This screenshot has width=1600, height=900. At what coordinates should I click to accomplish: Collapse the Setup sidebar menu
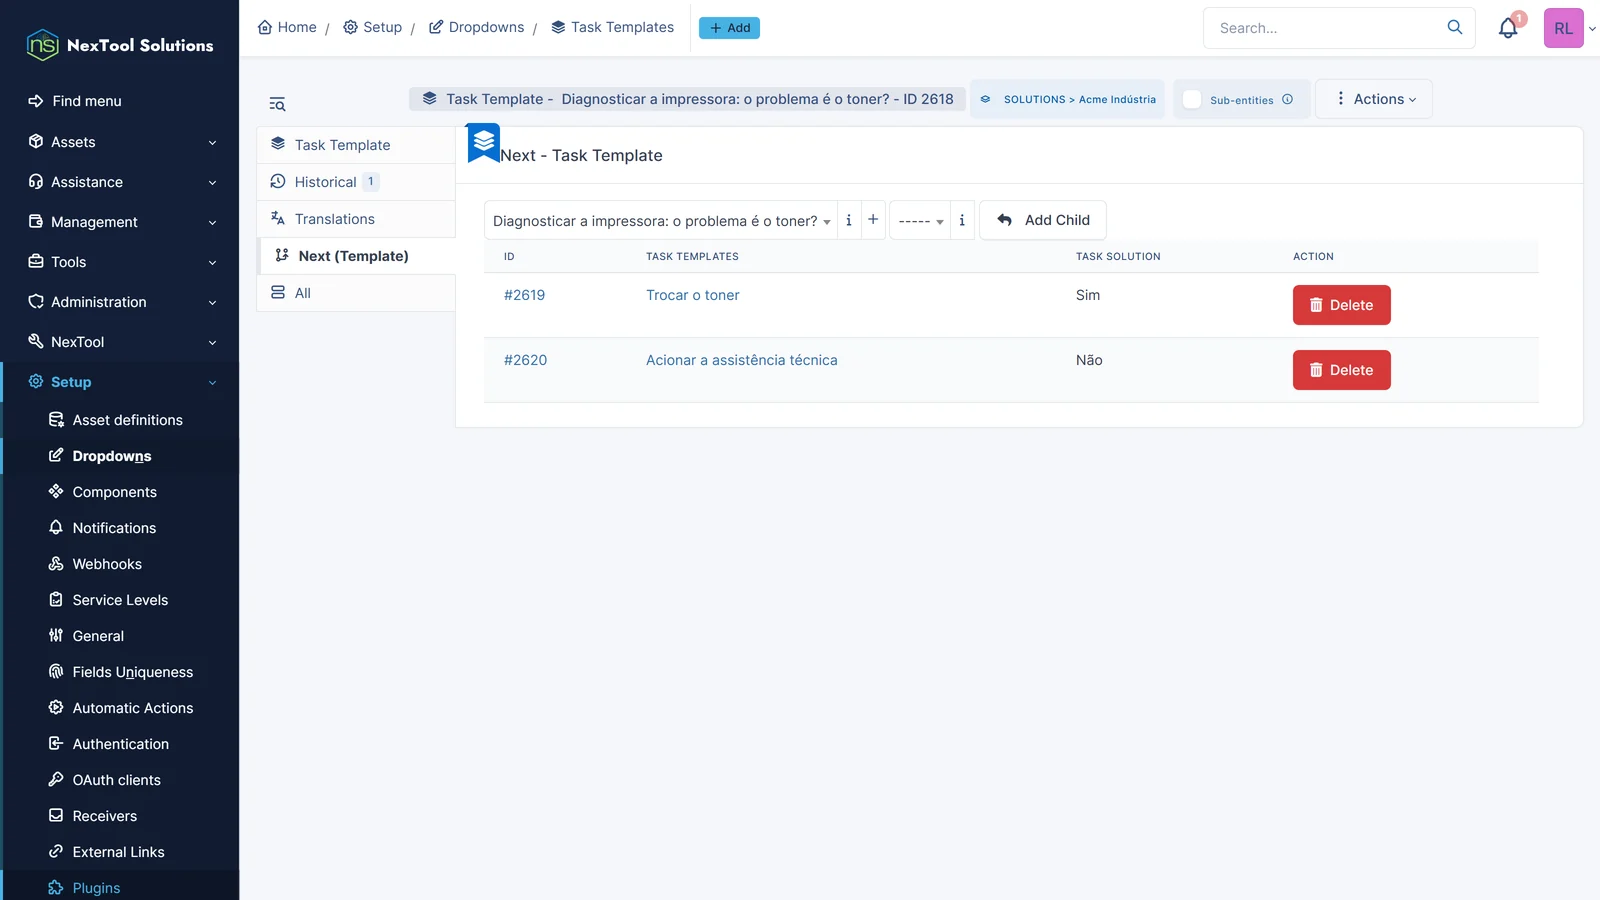(120, 382)
